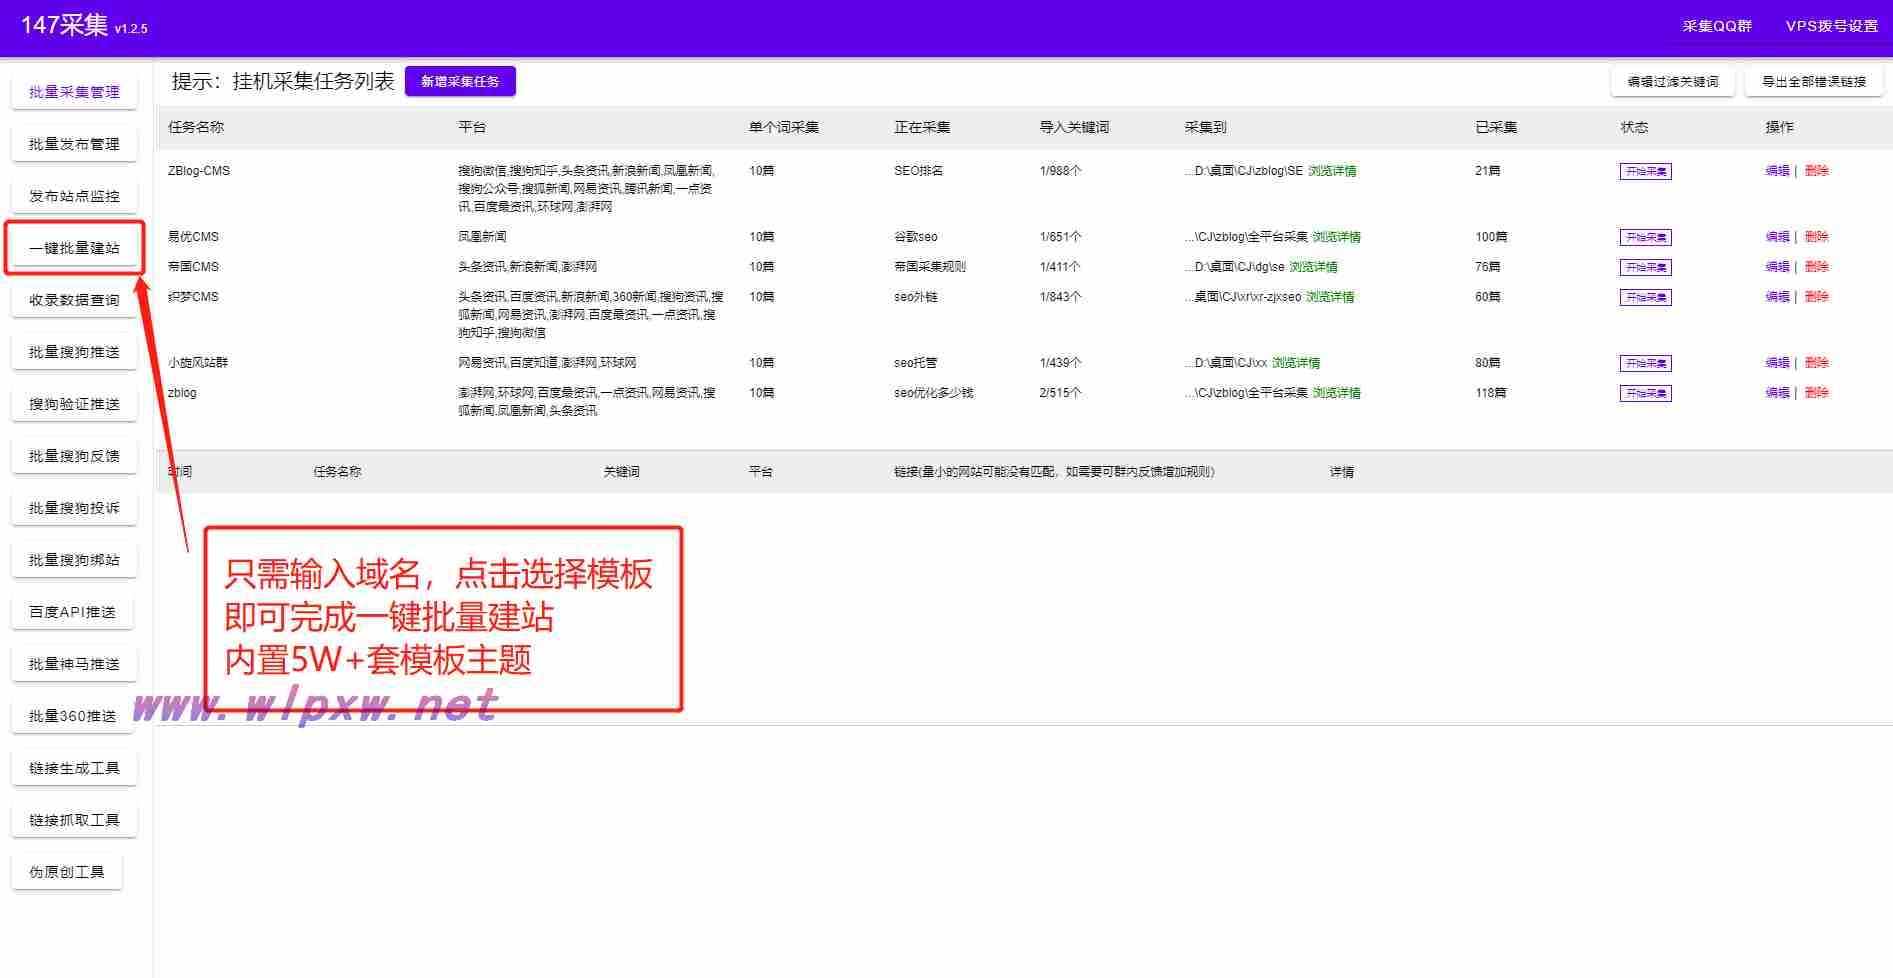The width and height of the screenshot is (1893, 978).
Task: Edit the ZBlog-CMS task
Action: (1777, 171)
